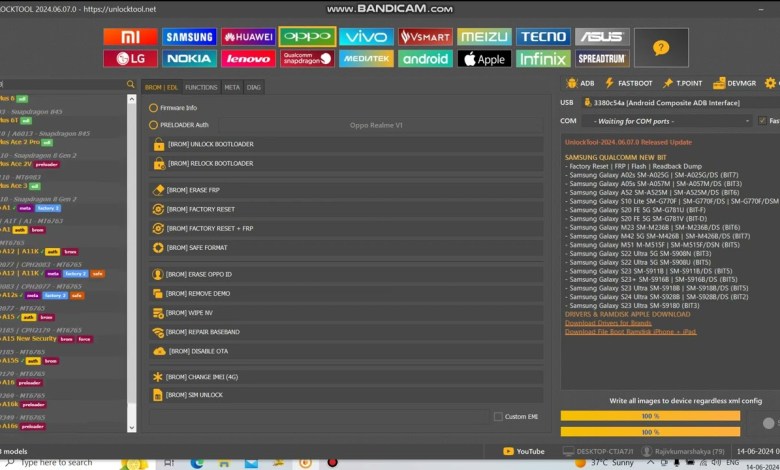Run [BROM] SAFE FORMAT
The image size is (780, 470).
(x=346, y=248)
